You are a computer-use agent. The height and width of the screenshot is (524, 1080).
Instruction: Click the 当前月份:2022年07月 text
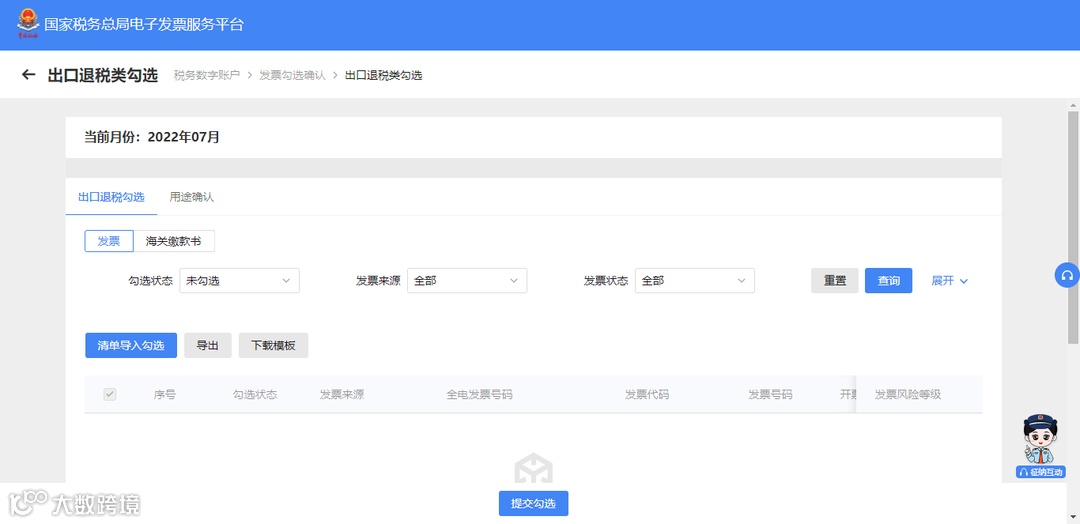[152, 137]
